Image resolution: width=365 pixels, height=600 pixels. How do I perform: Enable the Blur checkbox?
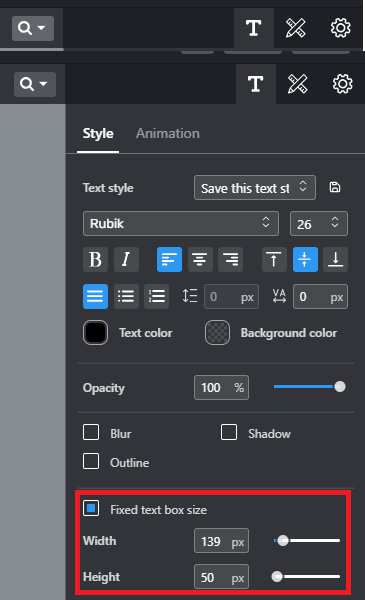coord(91,432)
